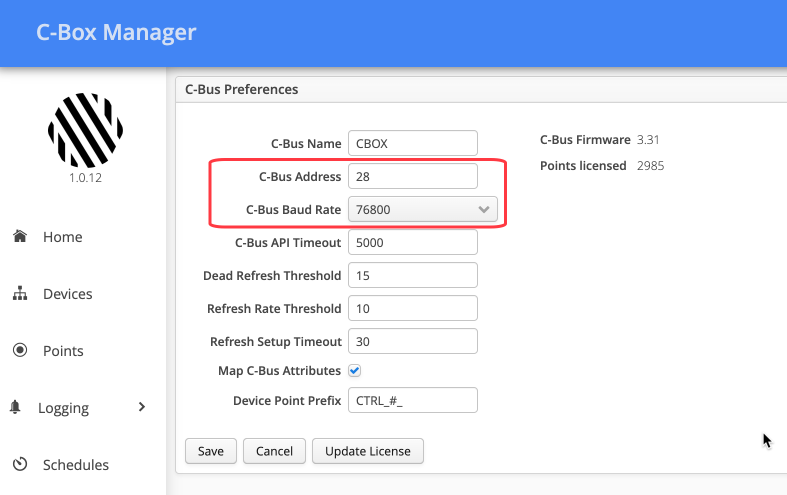Click the Schedules clock icon
Image resolution: width=787 pixels, height=495 pixels.
pyautogui.click(x=19, y=465)
